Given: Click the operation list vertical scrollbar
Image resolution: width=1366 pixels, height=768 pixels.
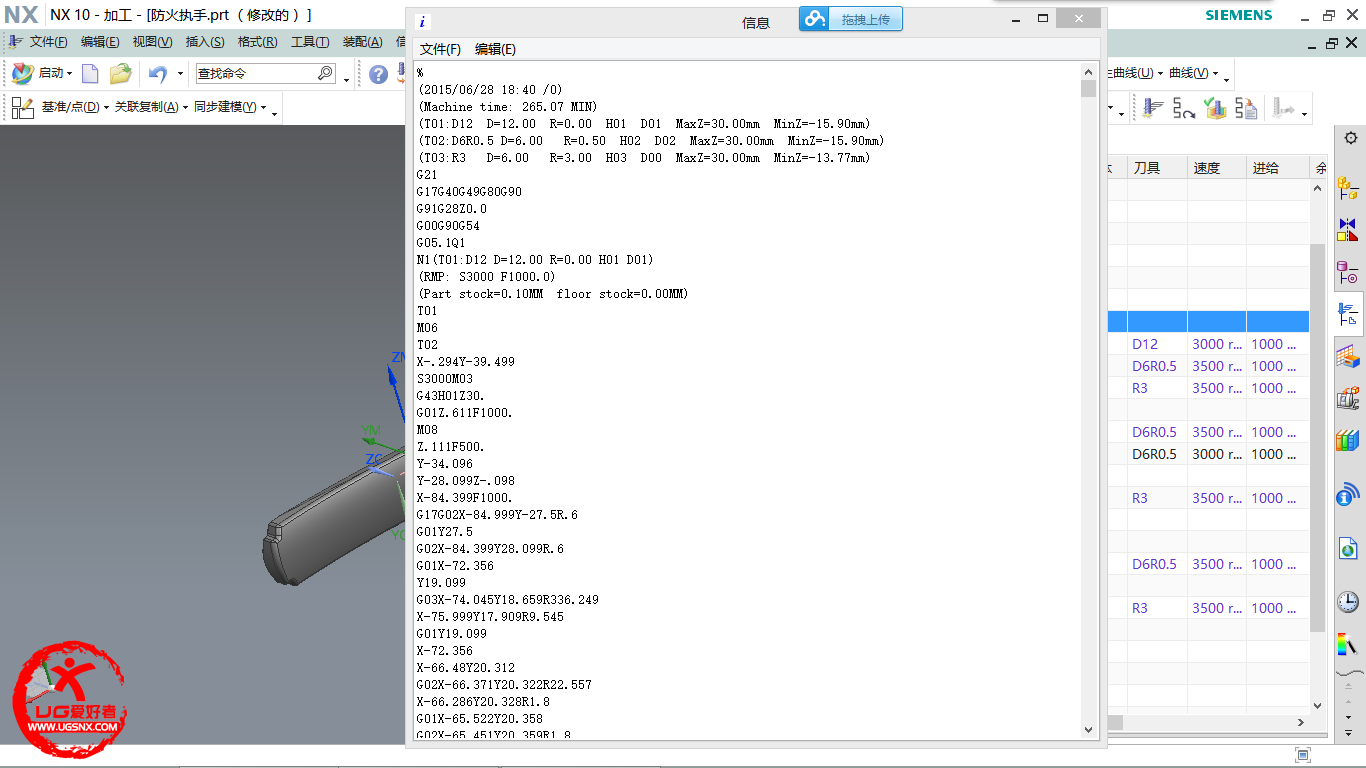Looking at the screenshot, I should point(1318,438).
